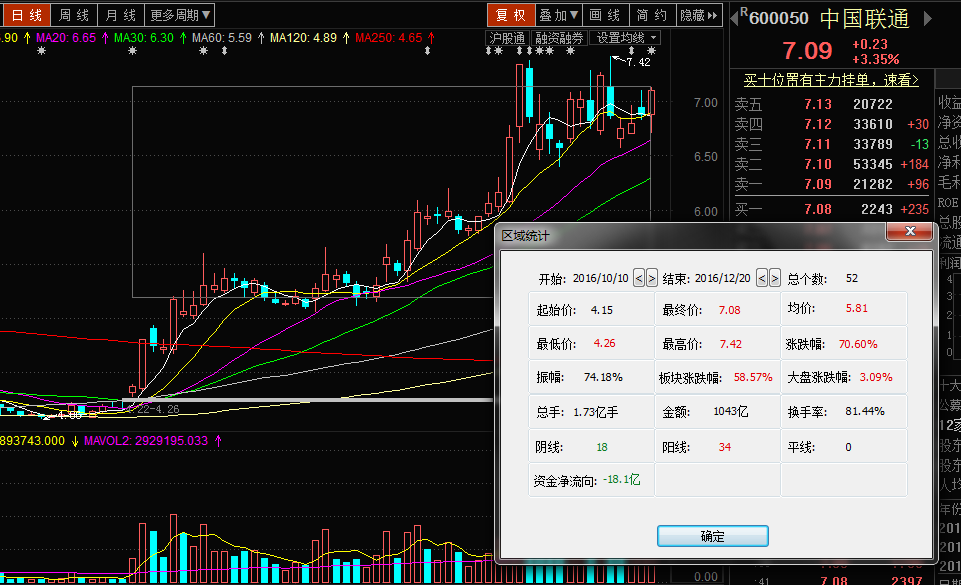
Task: Click the 最高价 value 7.42 in dialog
Action: (731, 344)
